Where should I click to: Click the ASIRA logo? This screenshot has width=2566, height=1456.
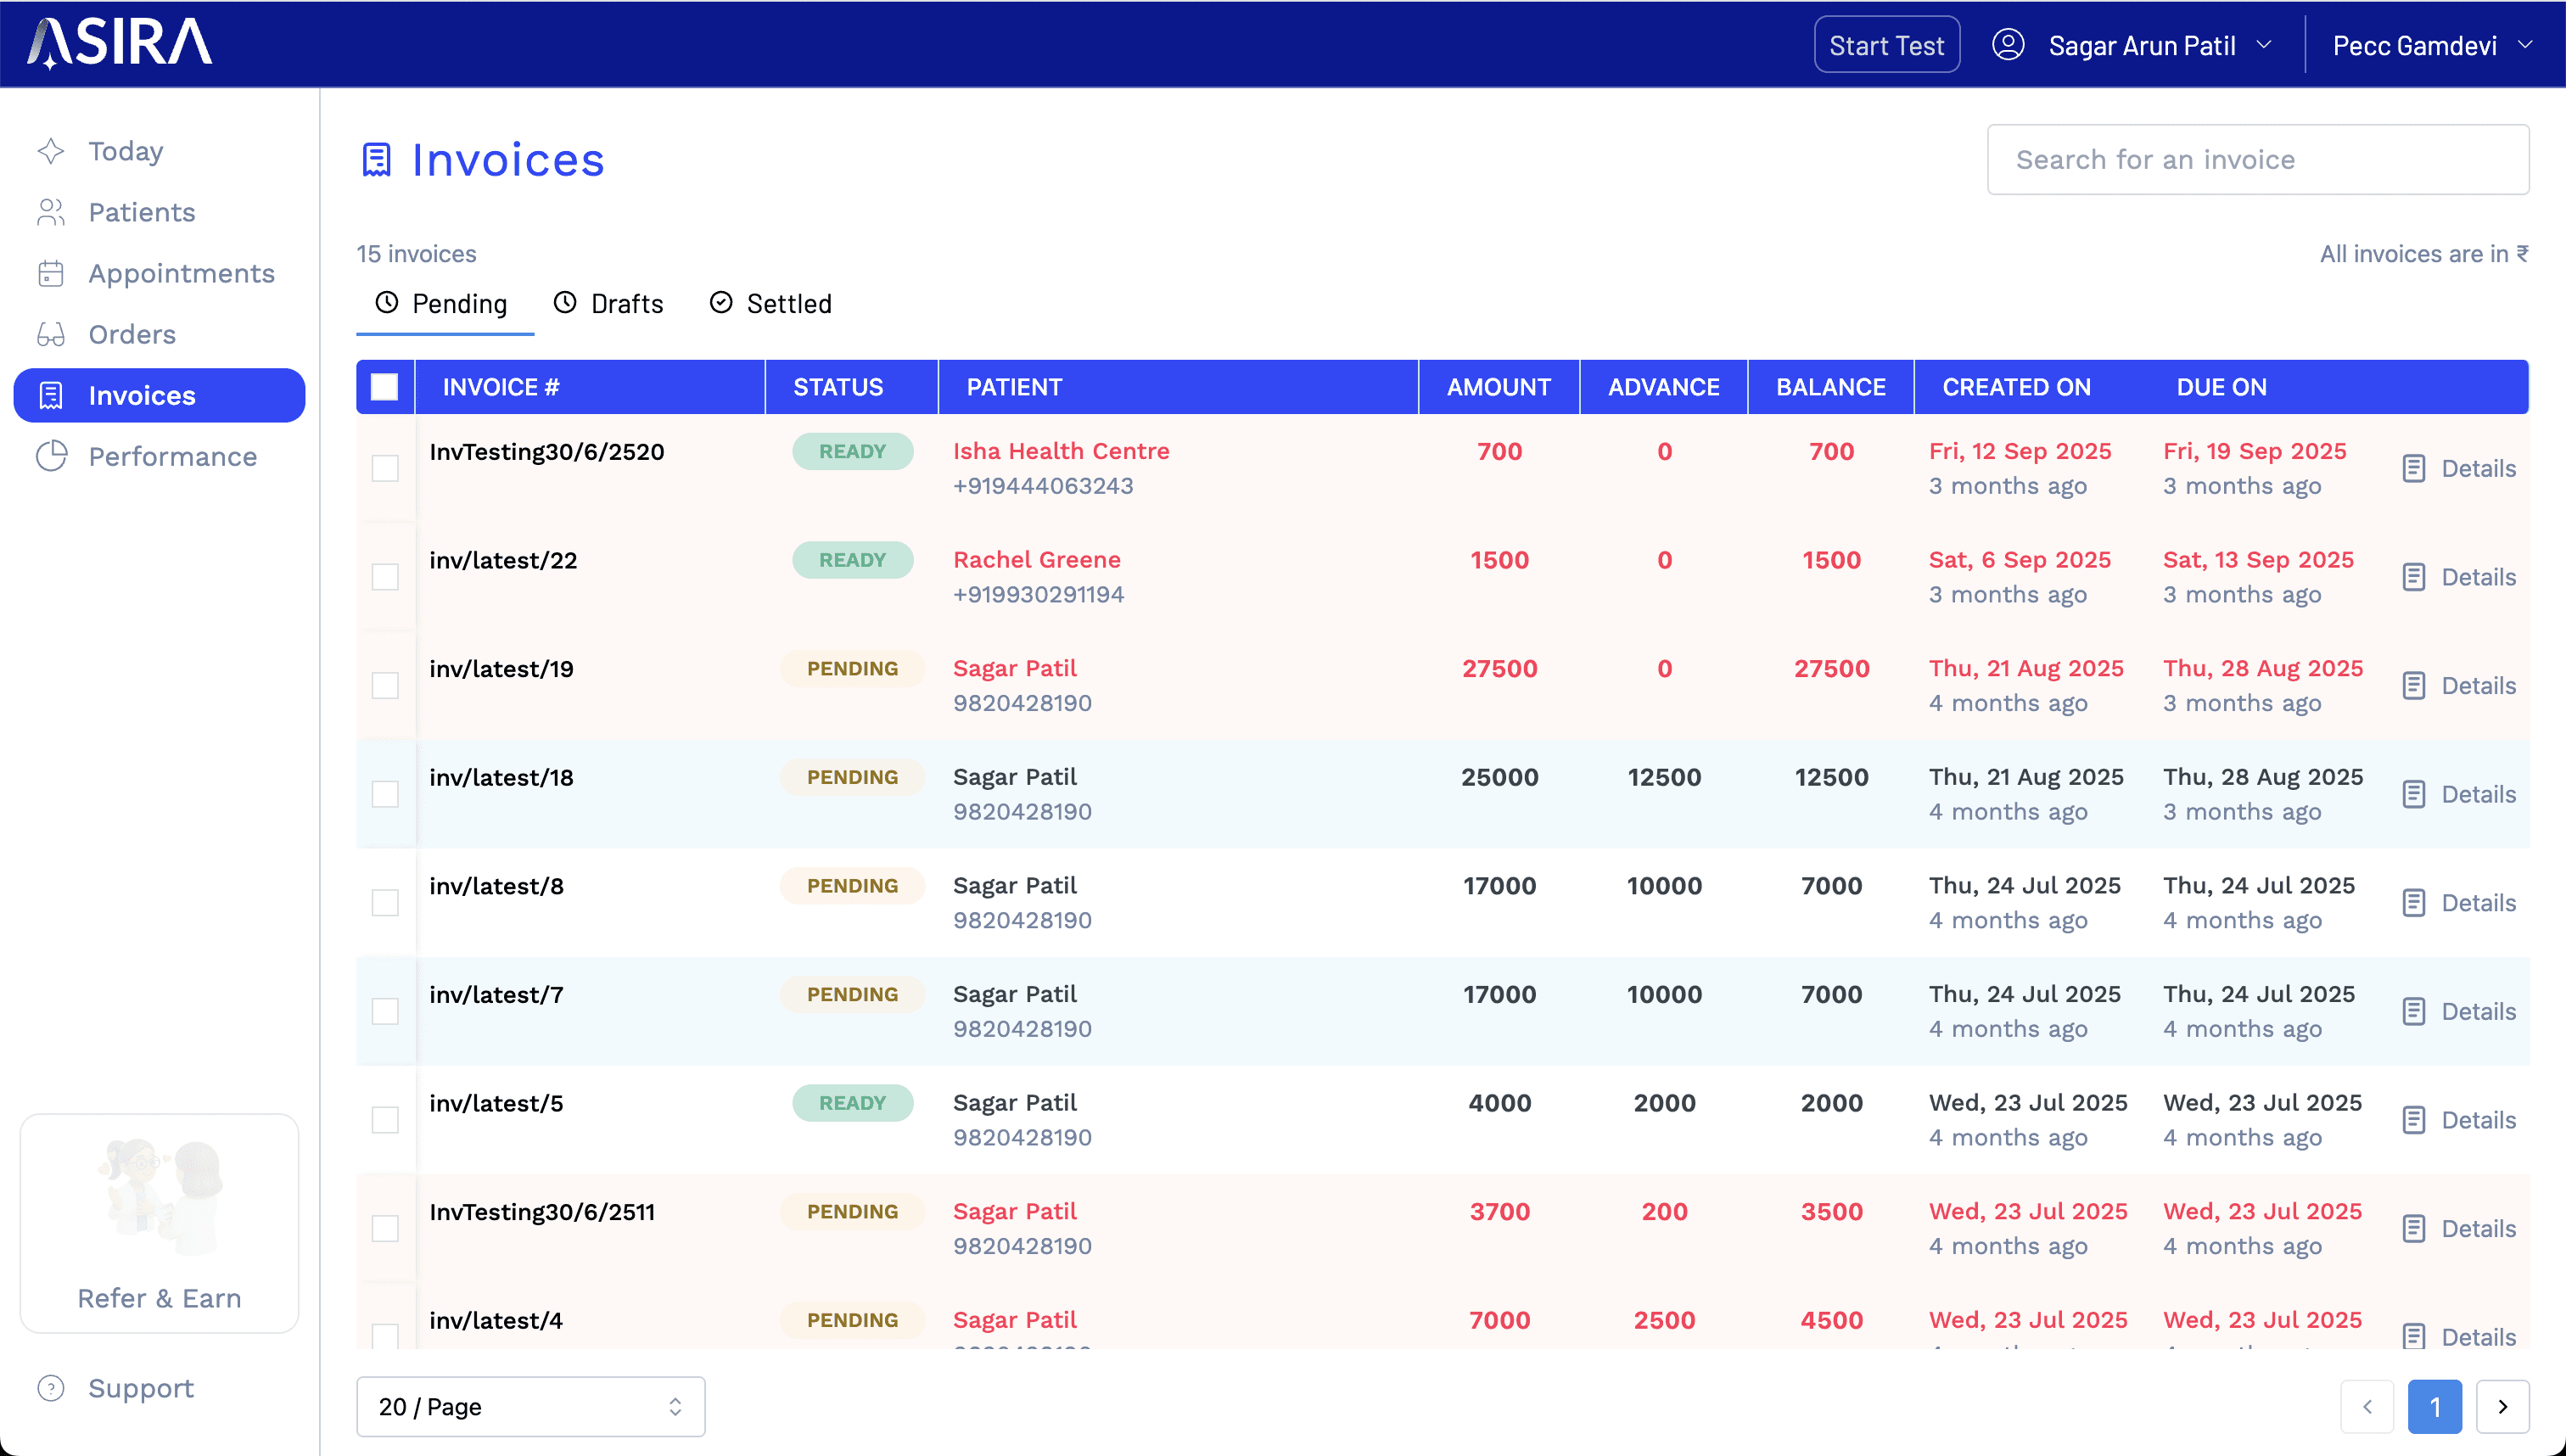point(120,44)
